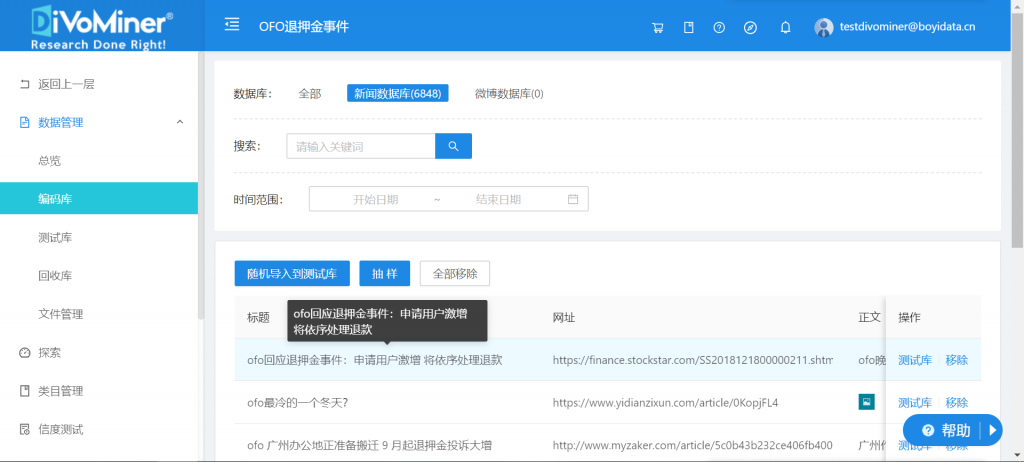This screenshot has width=1024, height=462.
Task: Select 新闻数据库(6848) filter
Action: click(x=397, y=93)
